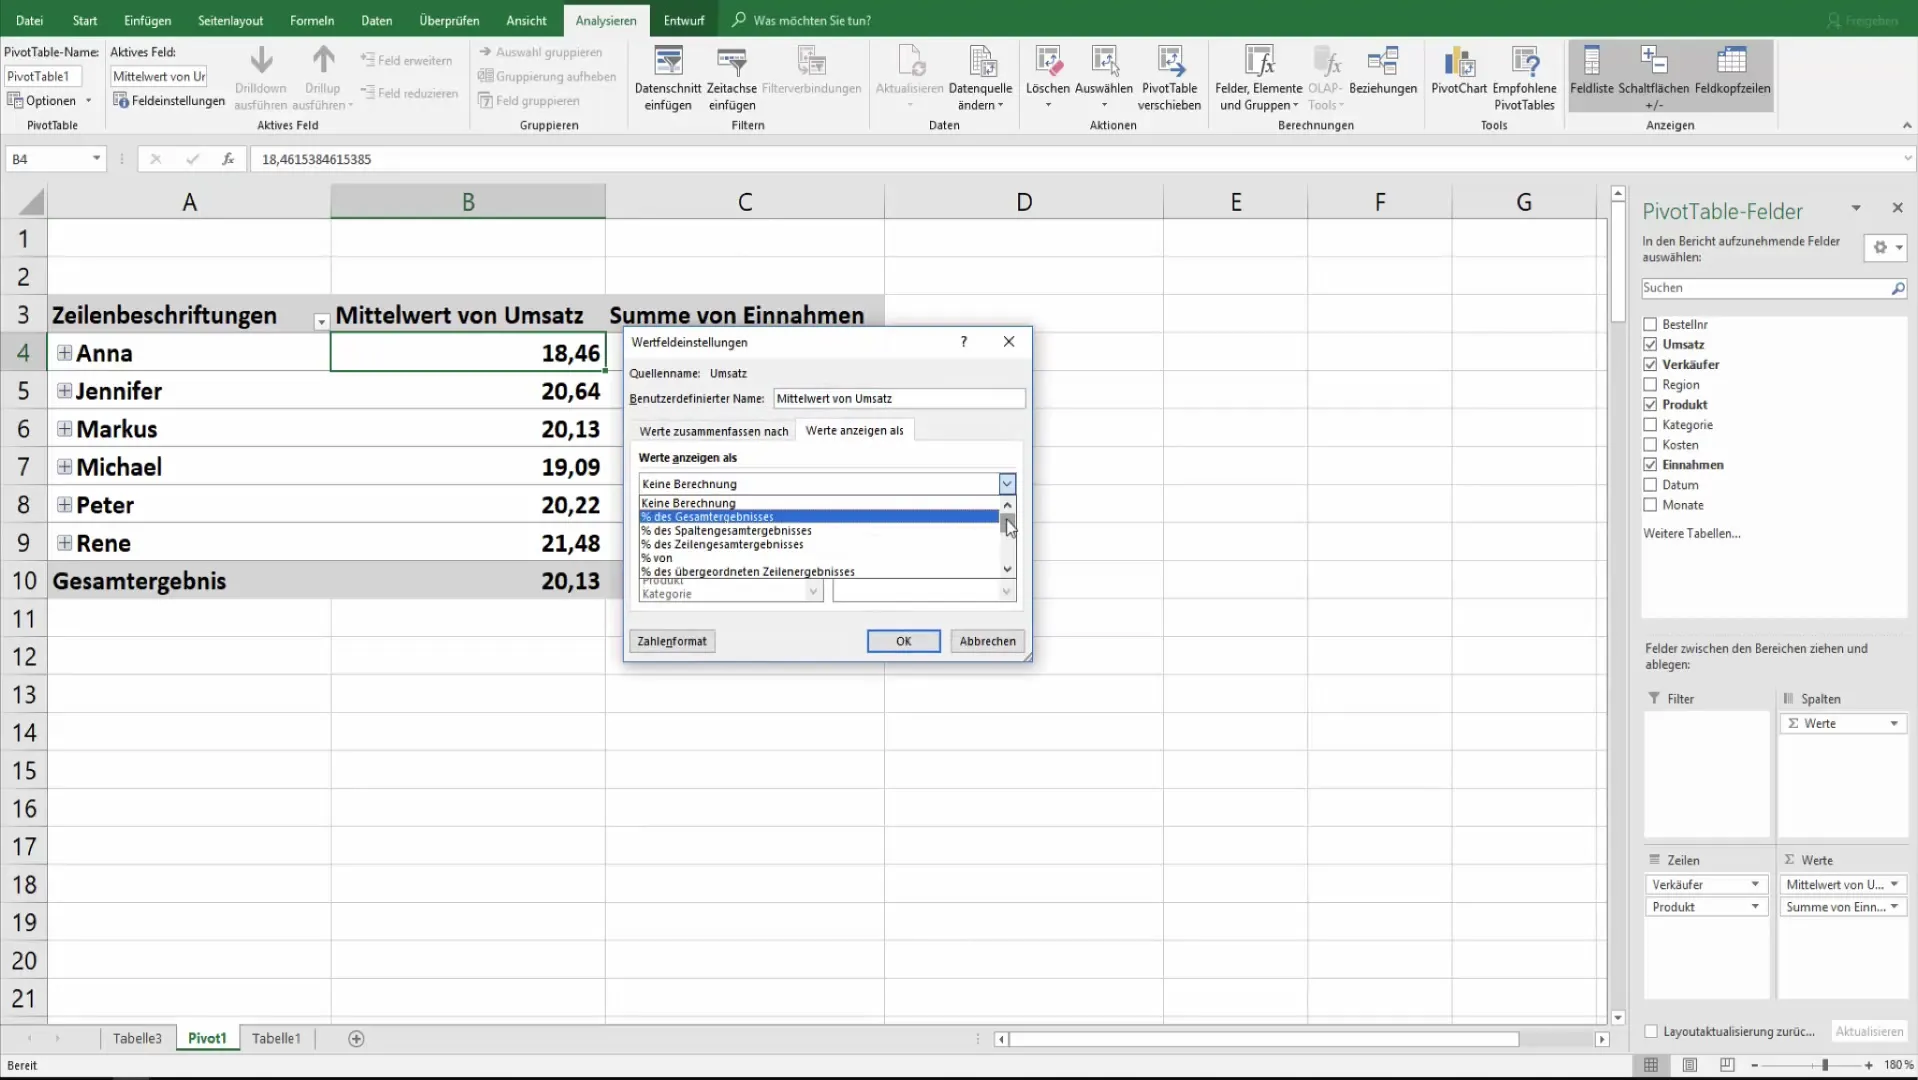Open PivotTable Optionen button
Screen dimensions: 1918x1080
[50, 100]
